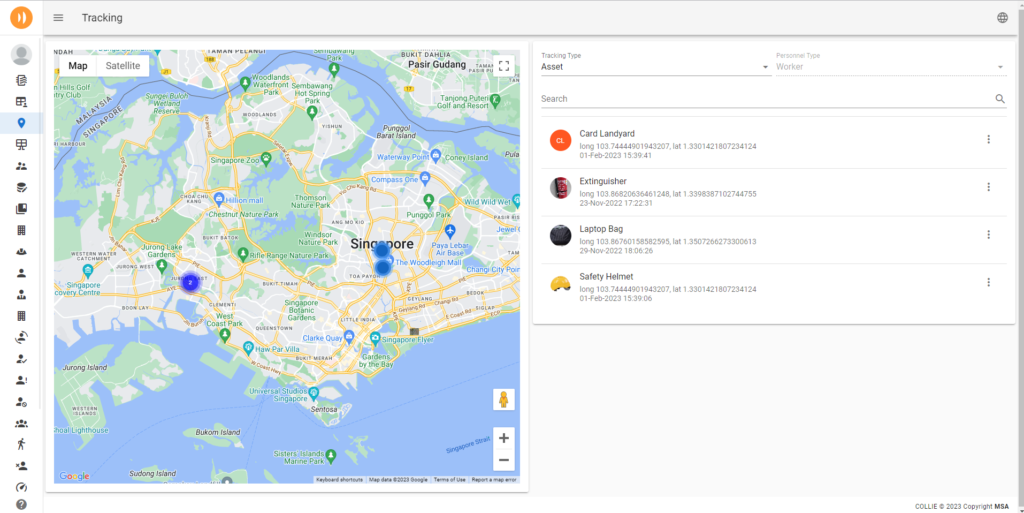Image resolution: width=1024 pixels, height=513 pixels.
Task: Select the Safety Helmet asset row
Action: pos(773,288)
